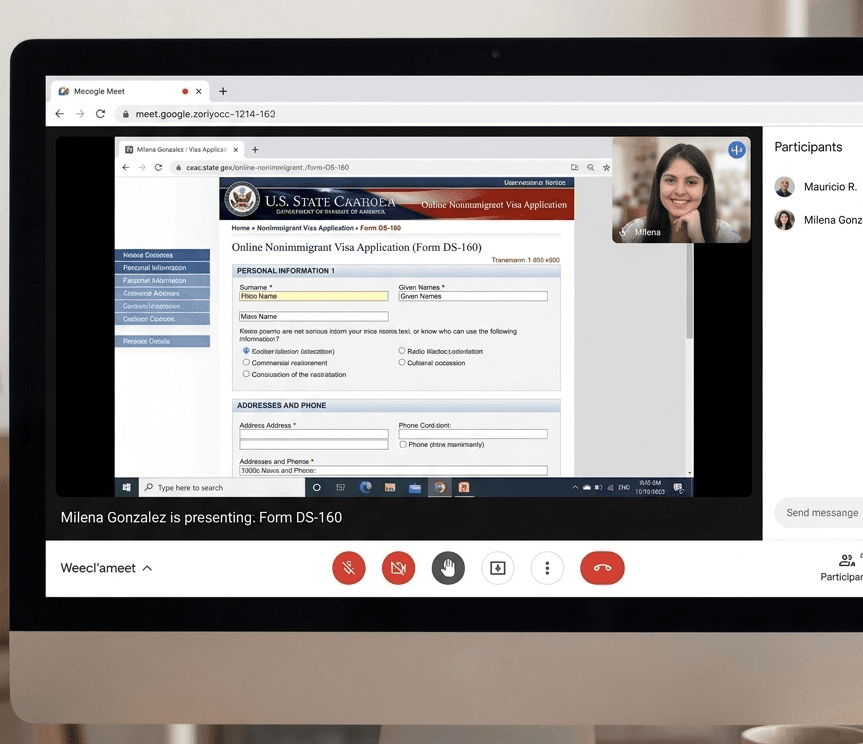The width and height of the screenshot is (863, 744).
Task: Select the Cultaral occassion radio option
Action: point(402,362)
